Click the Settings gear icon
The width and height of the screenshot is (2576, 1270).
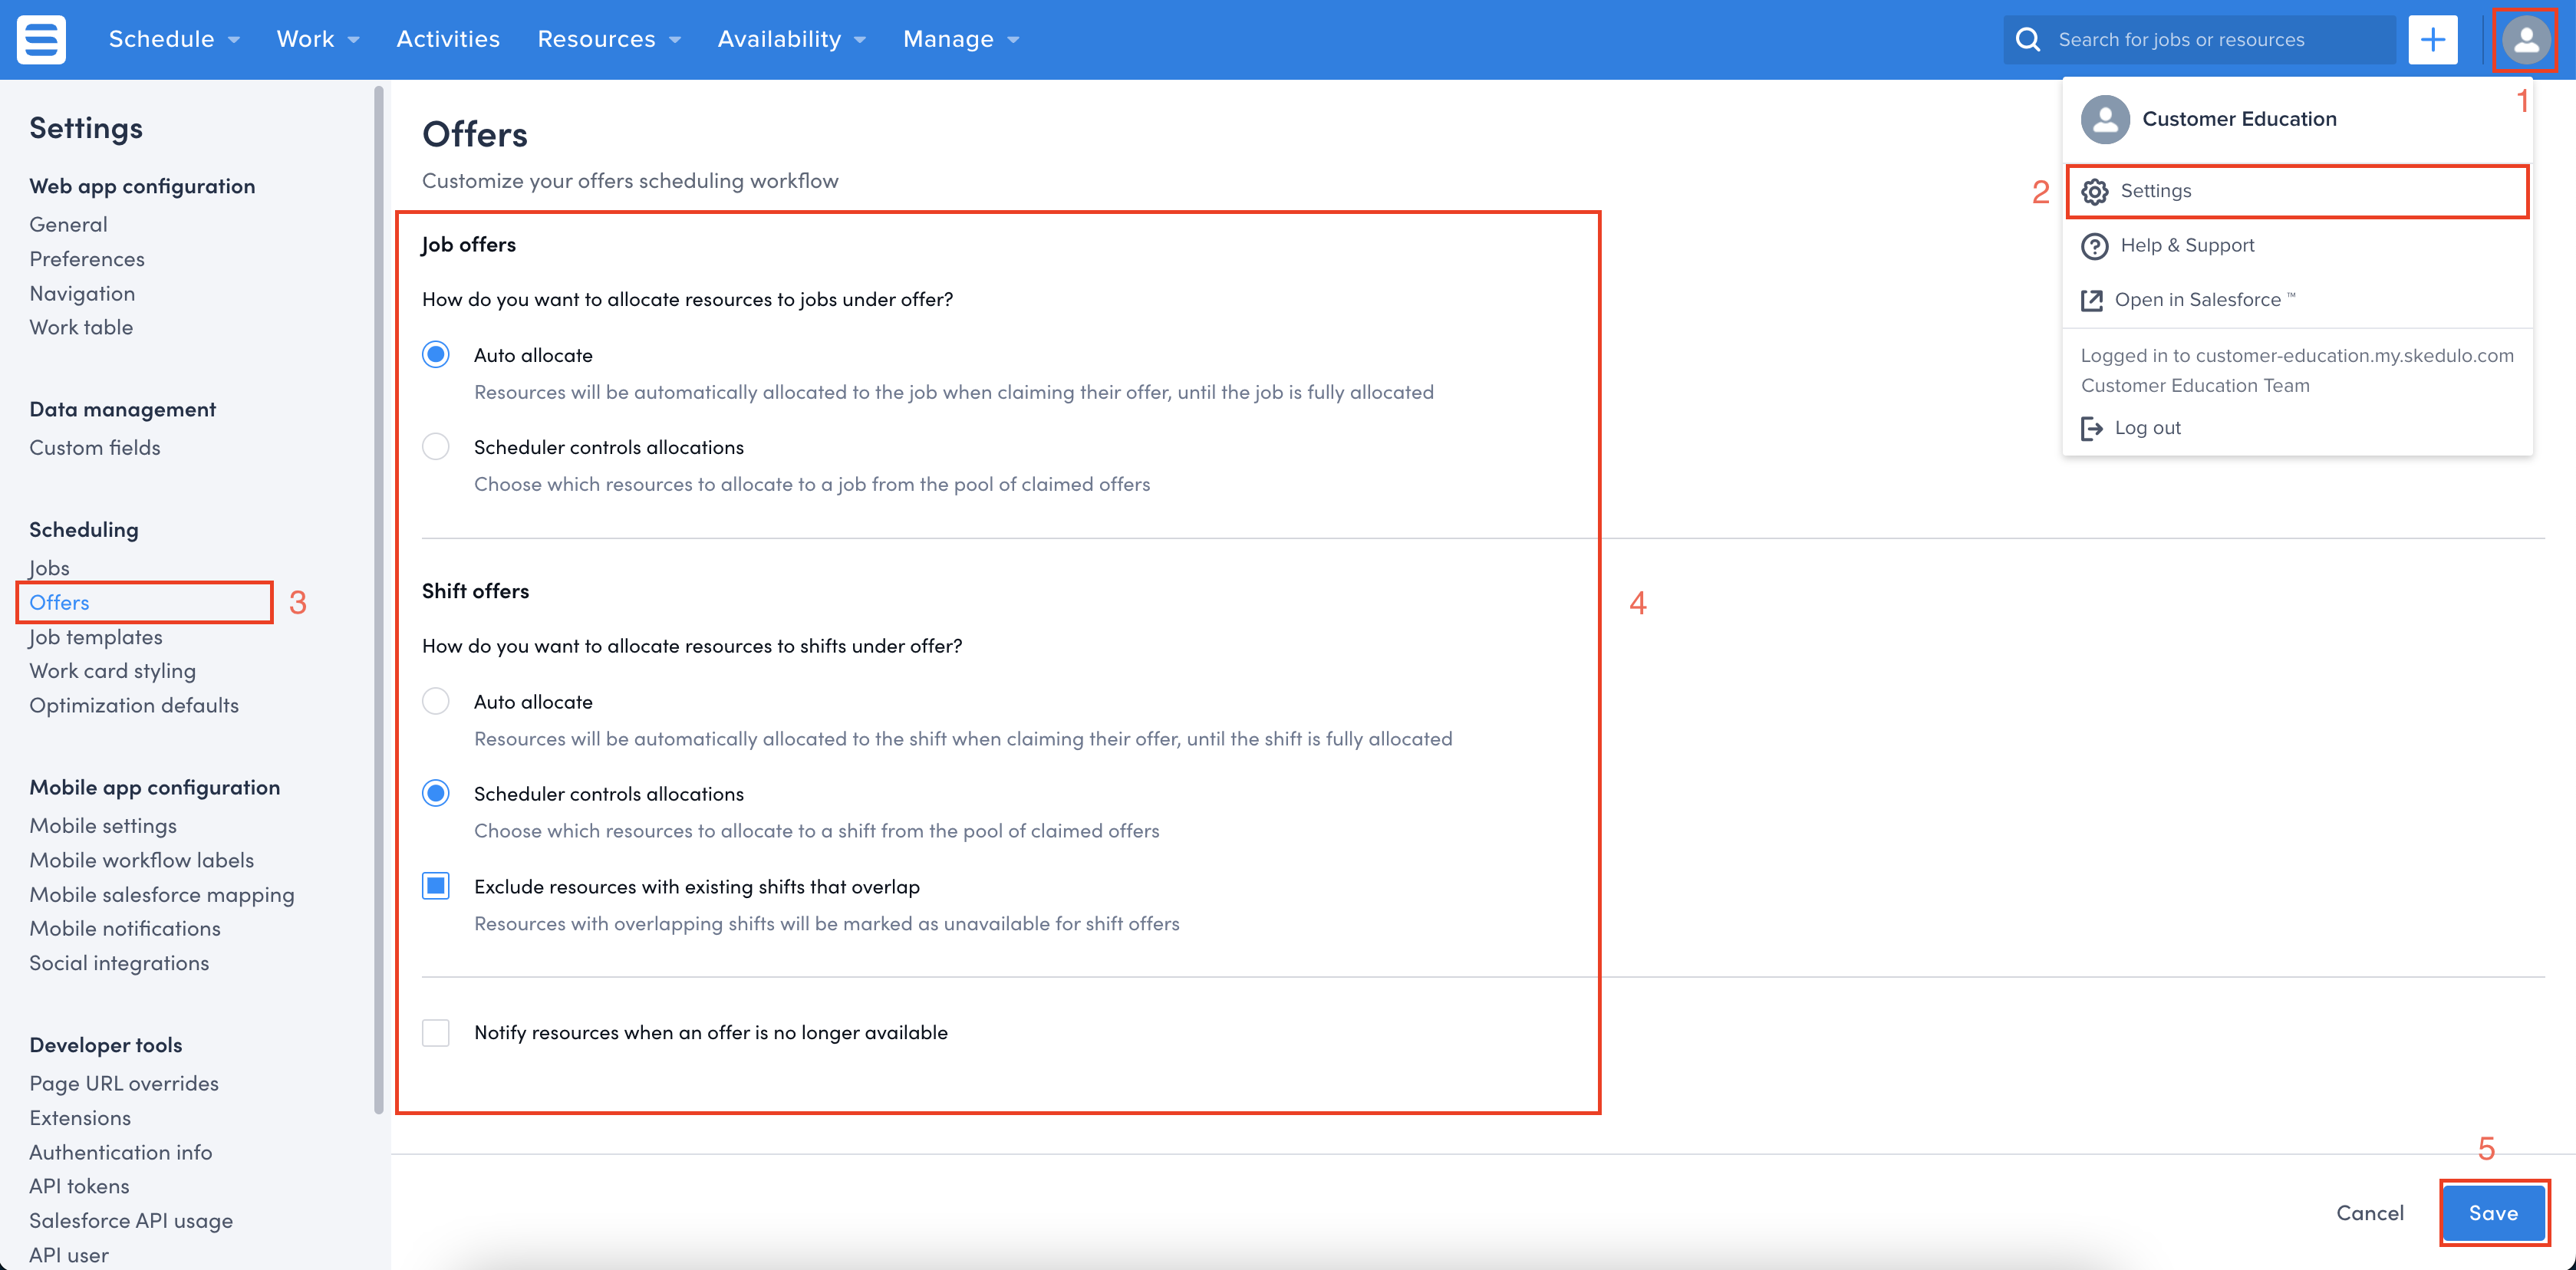(x=2094, y=191)
